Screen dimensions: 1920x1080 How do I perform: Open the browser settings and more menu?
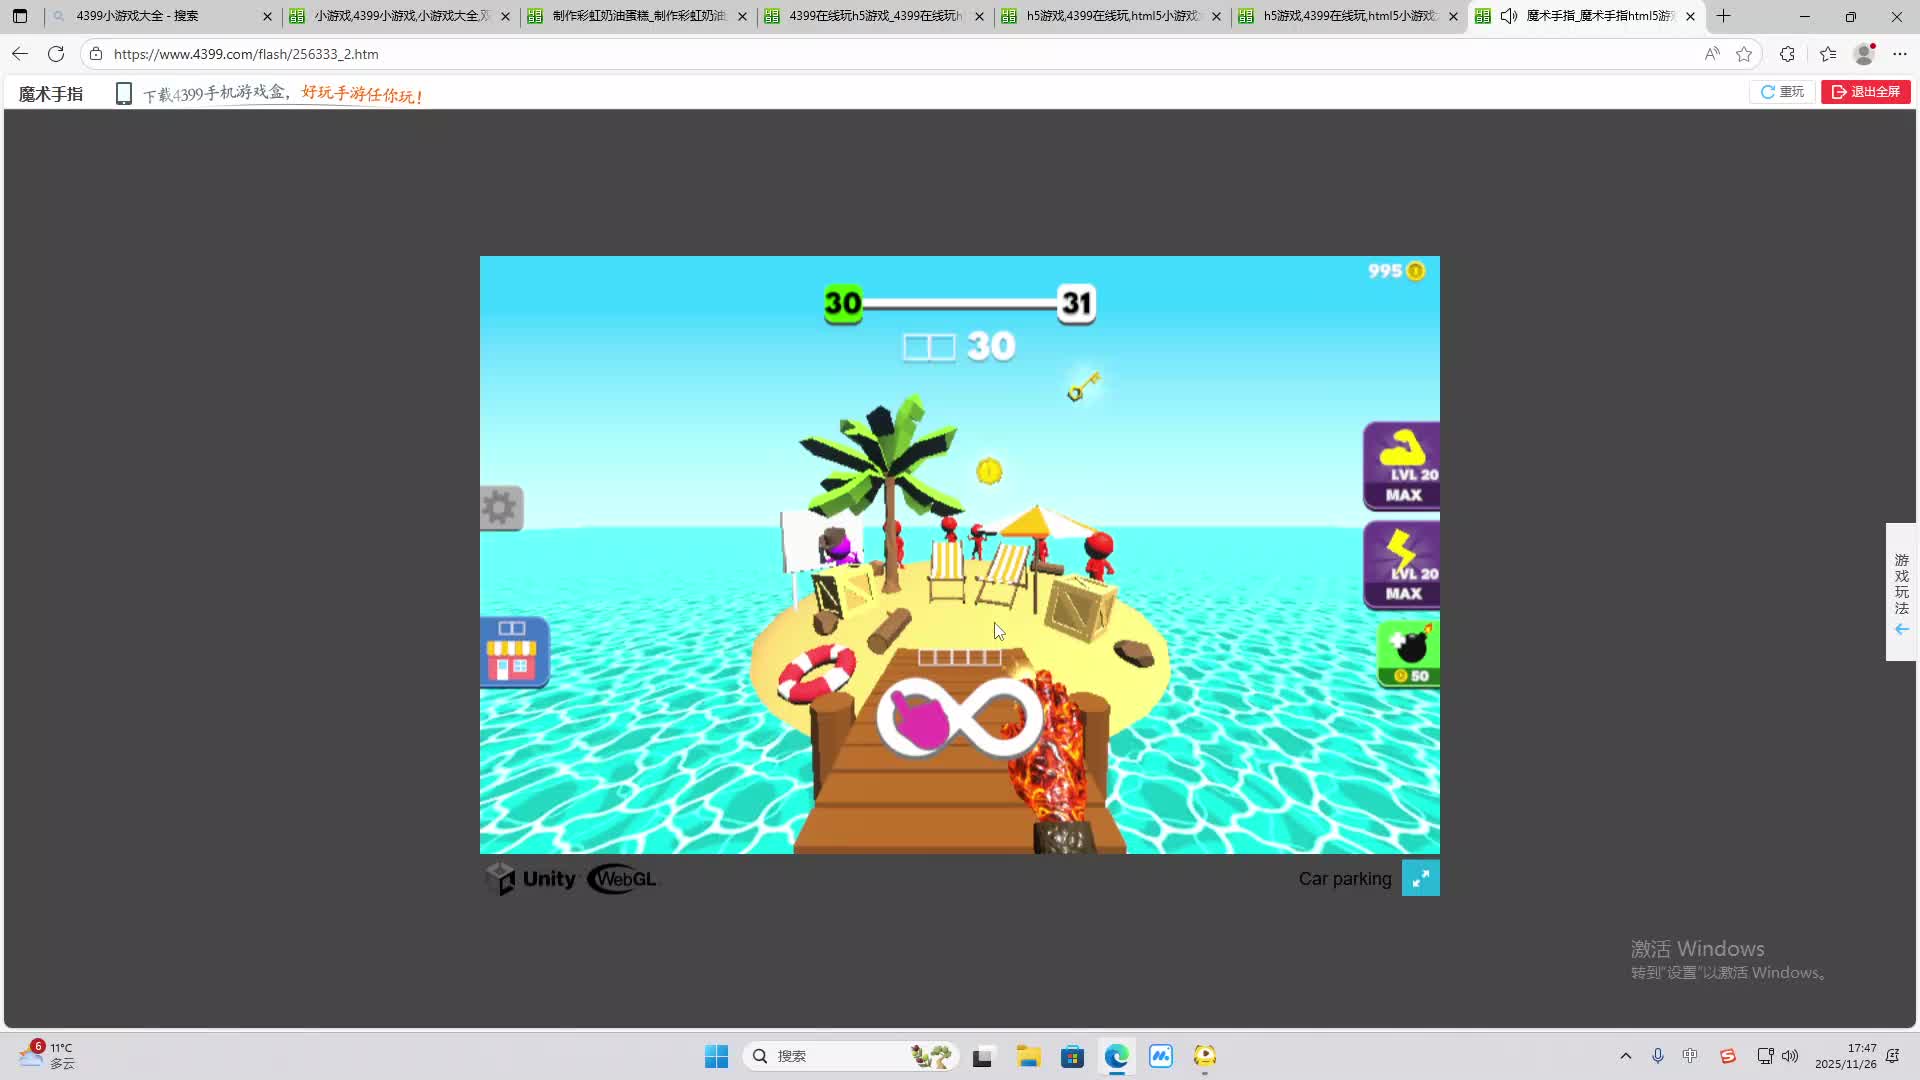(1900, 54)
